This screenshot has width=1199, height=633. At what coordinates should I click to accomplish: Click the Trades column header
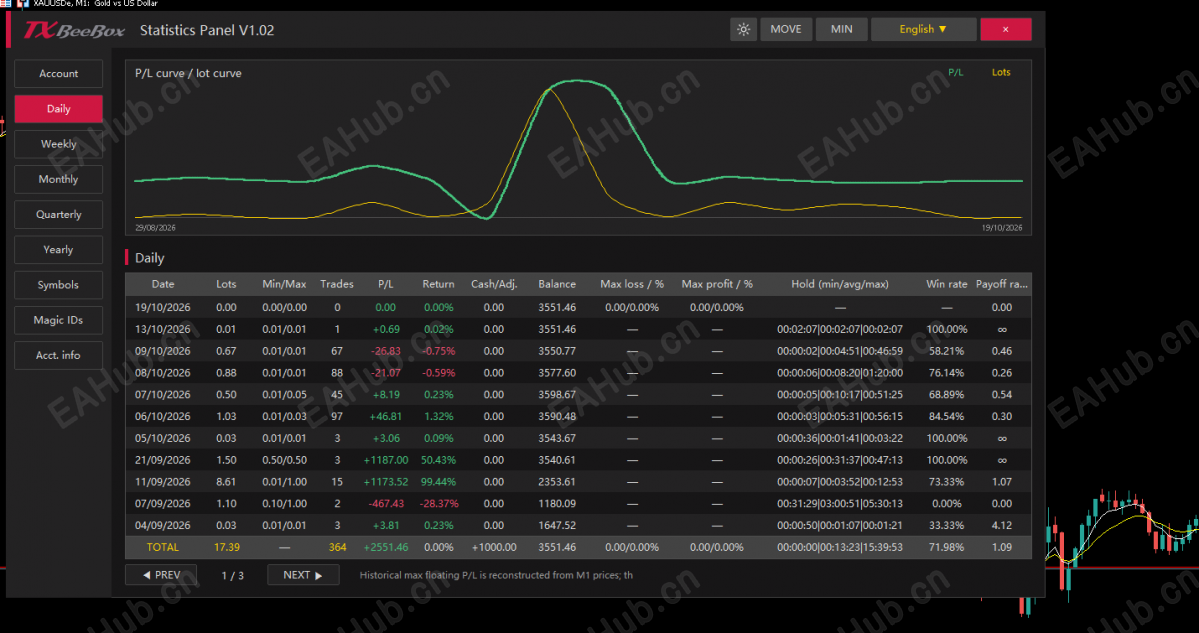point(337,284)
